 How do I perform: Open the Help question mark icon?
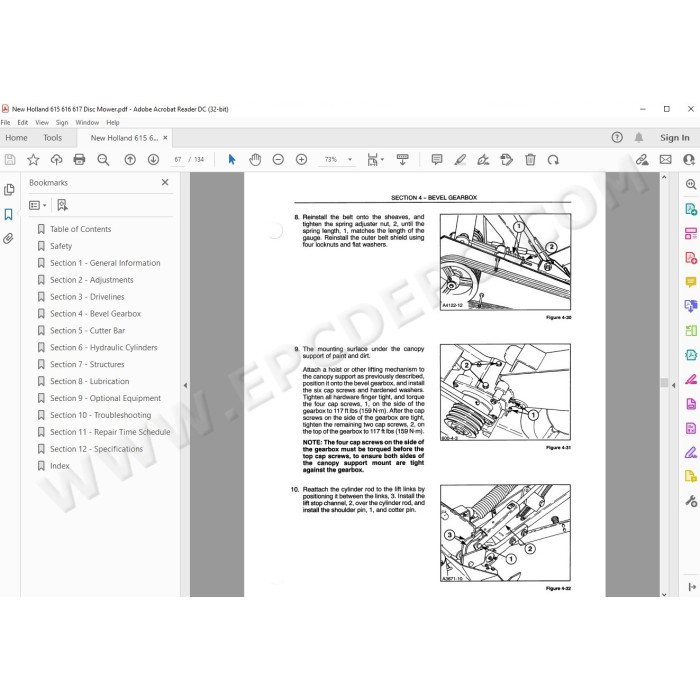coord(617,138)
